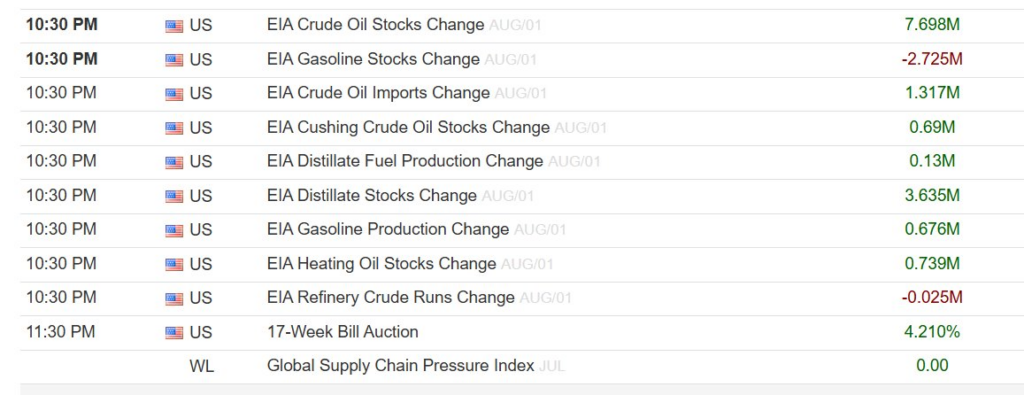Open 17-Week Bill Auction event
The image size is (1024, 395).
pyautogui.click(x=343, y=332)
